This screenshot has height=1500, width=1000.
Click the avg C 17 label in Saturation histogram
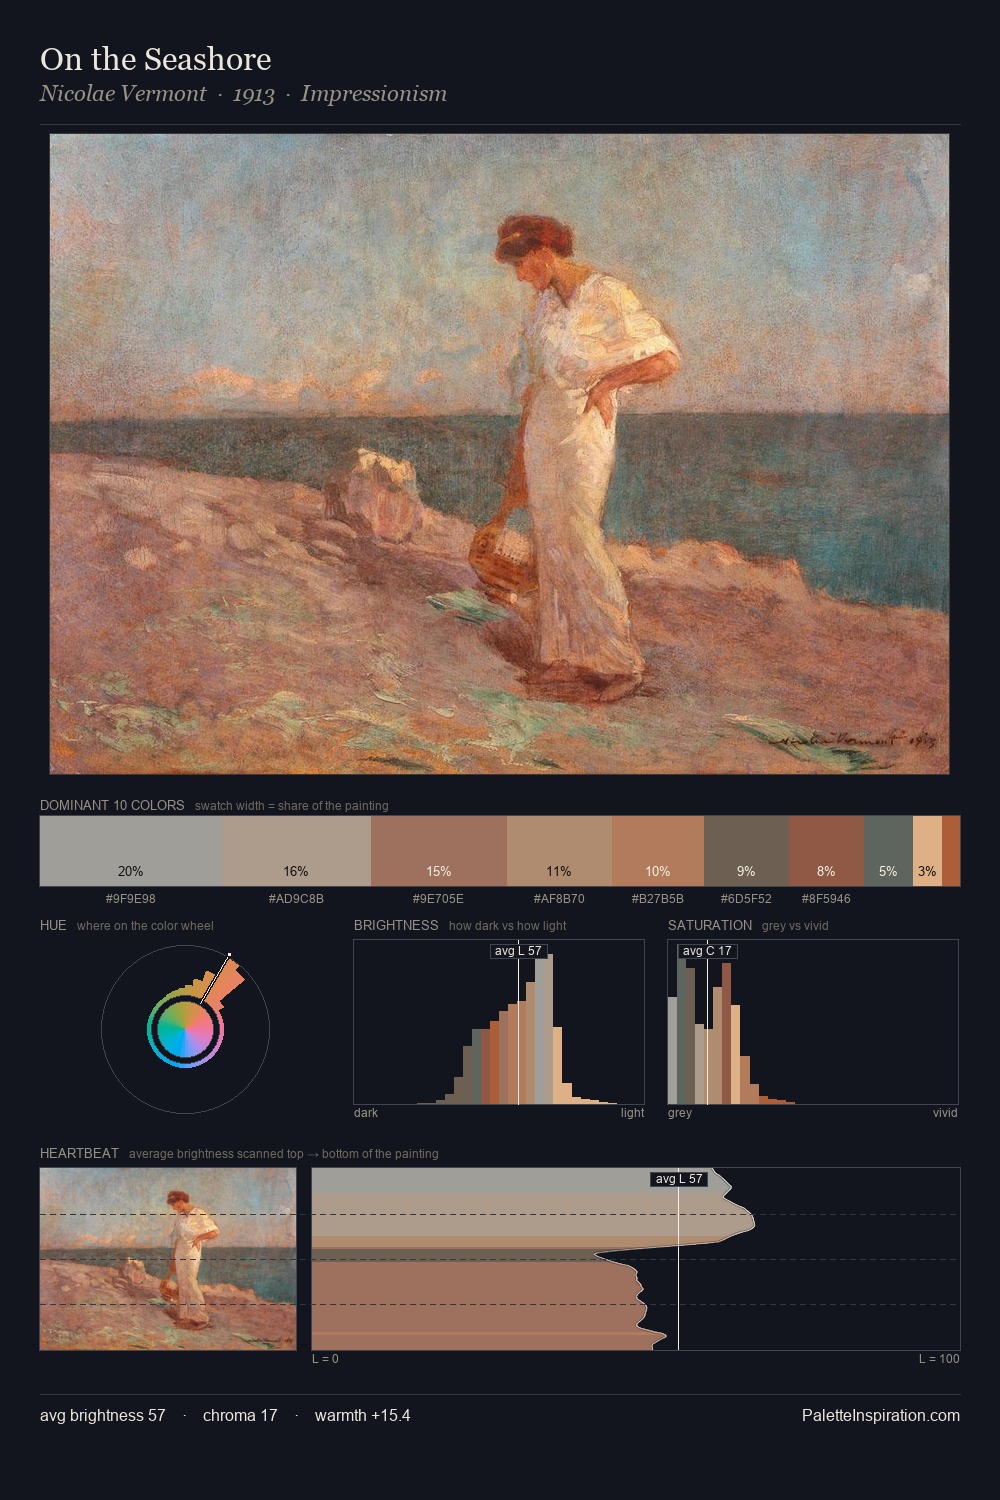(707, 951)
